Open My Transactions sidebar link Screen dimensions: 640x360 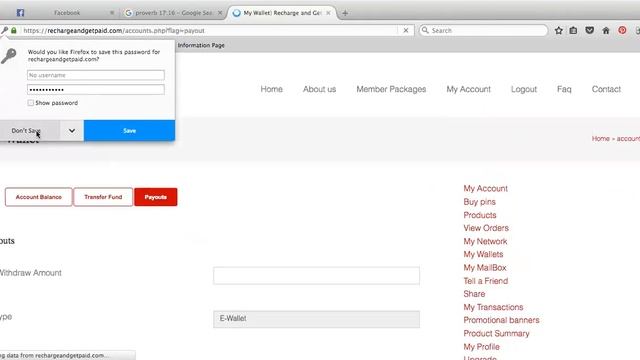(x=493, y=307)
